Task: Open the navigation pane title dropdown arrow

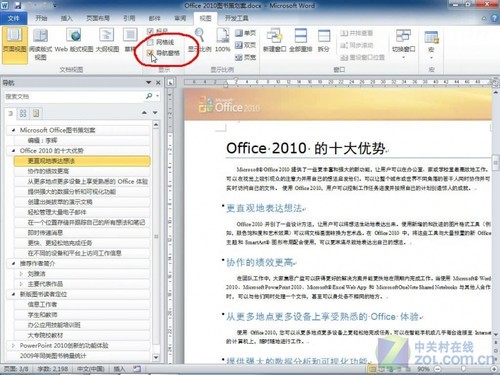Action: 149,82
